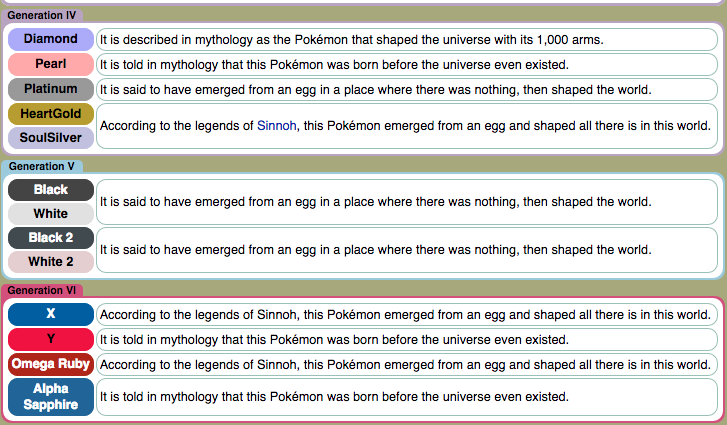This screenshot has height=425, width=727.
Task: Click the Alpha Sapphire Pokédex entry text
Action: (x=334, y=396)
